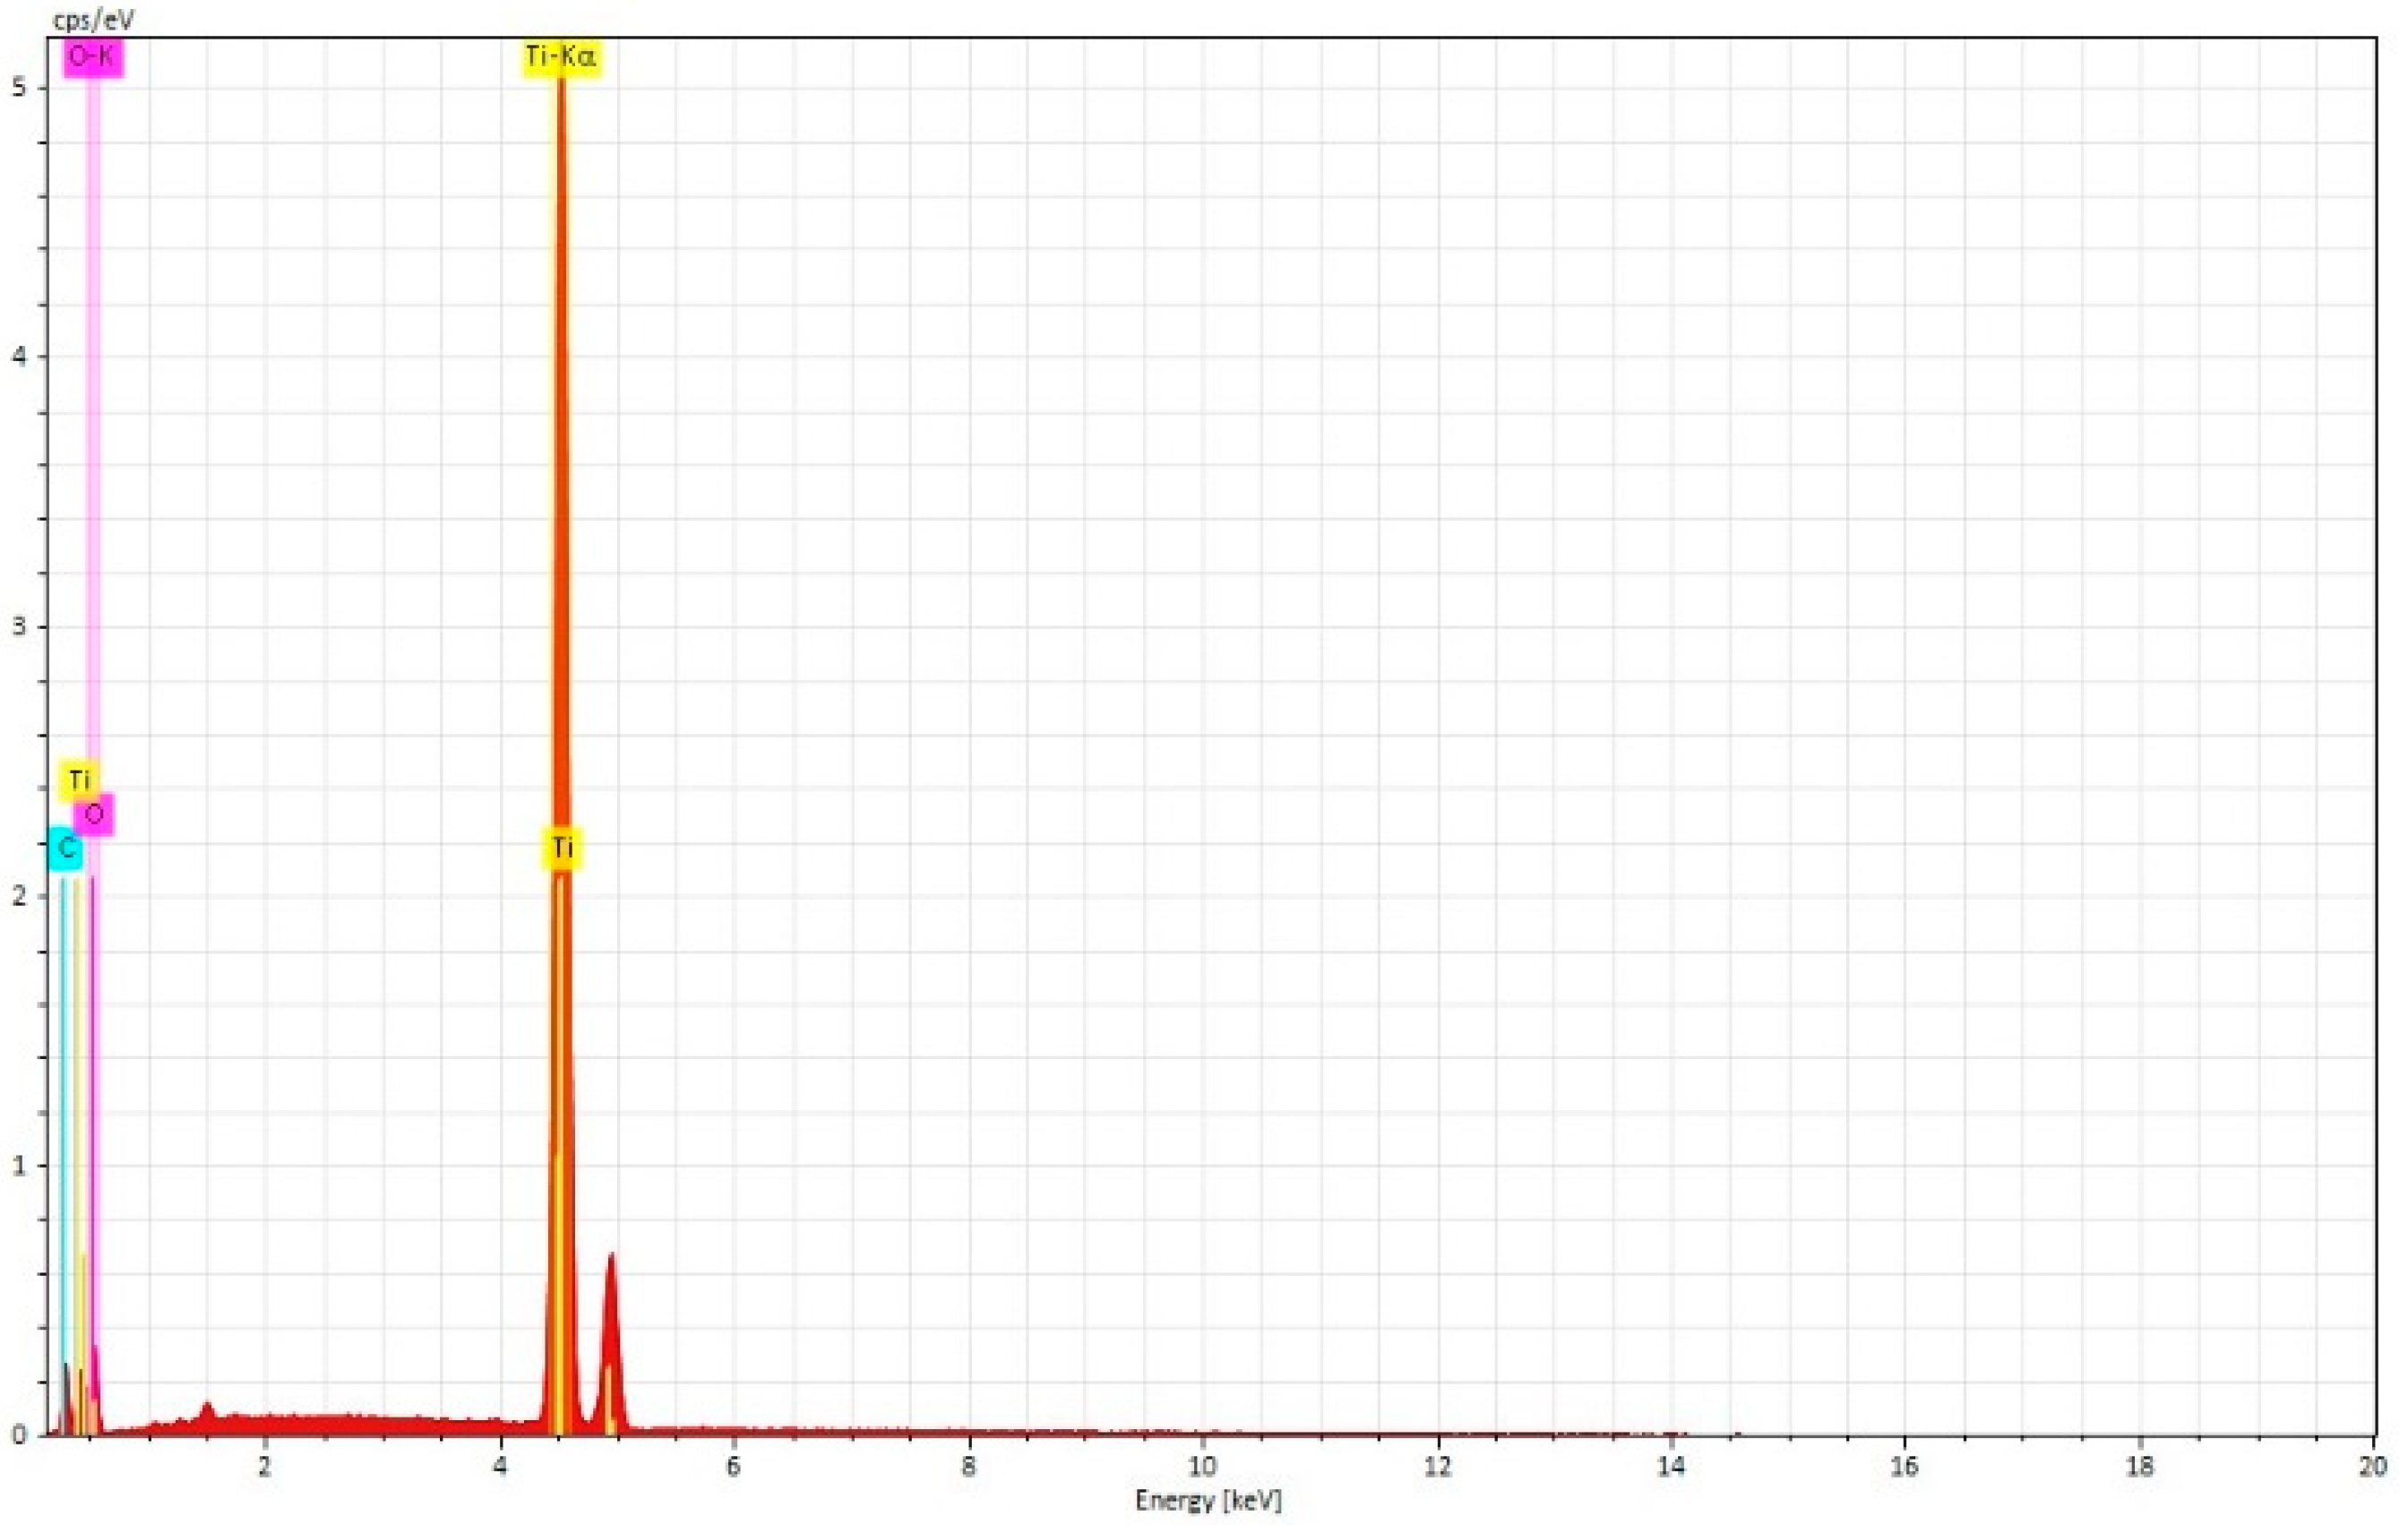Click the 3 tick on y-axis
The height and width of the screenshot is (1525, 2408).
coord(18,627)
